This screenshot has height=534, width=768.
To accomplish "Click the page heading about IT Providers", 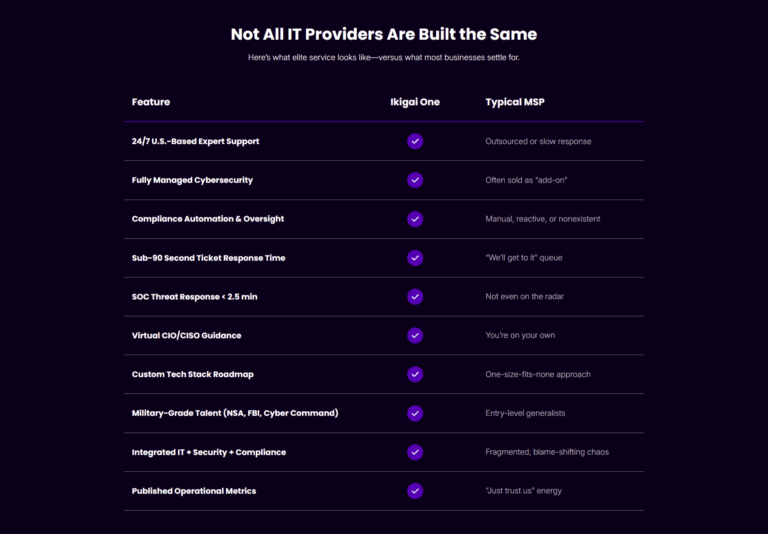I will click(384, 34).
